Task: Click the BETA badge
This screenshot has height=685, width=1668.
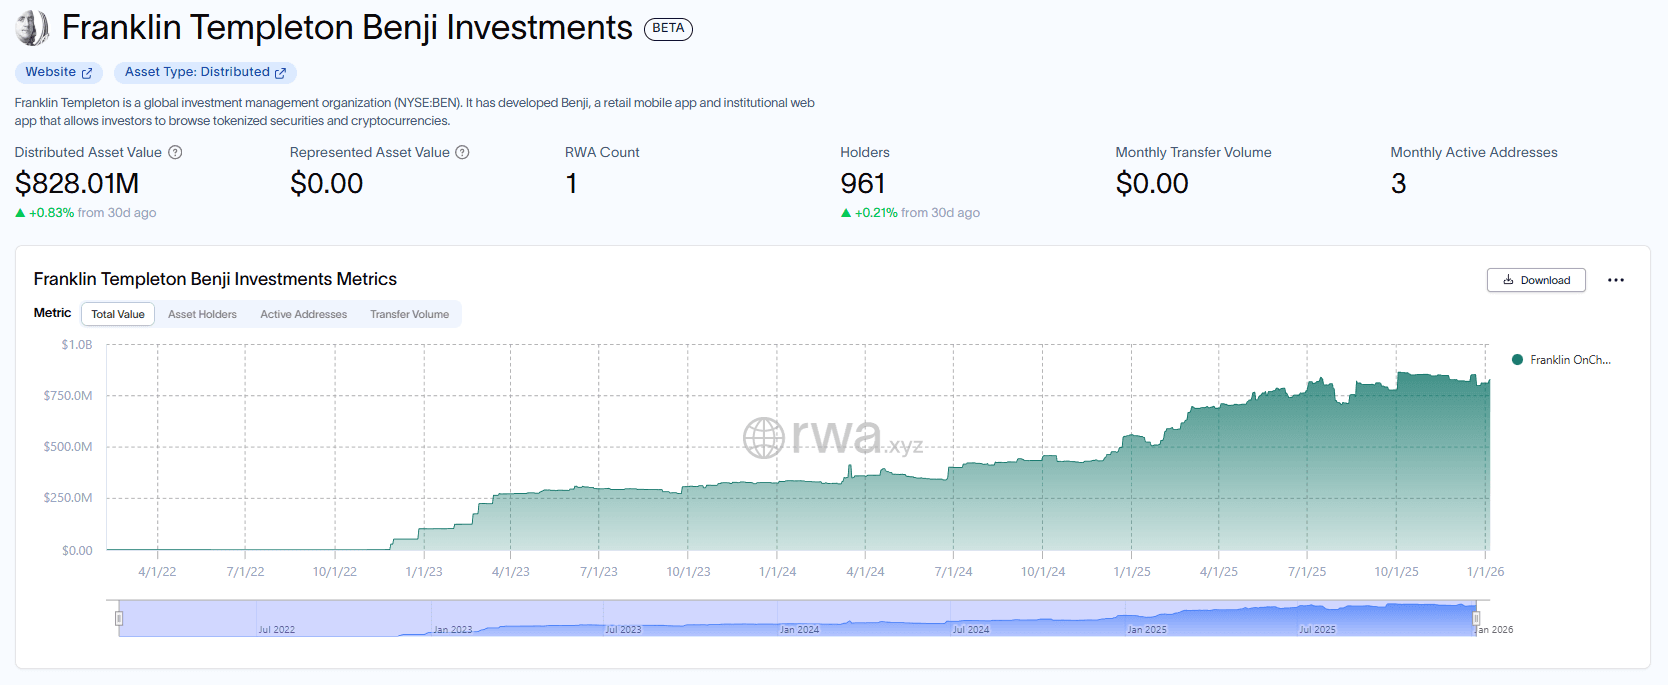Action: tap(668, 28)
